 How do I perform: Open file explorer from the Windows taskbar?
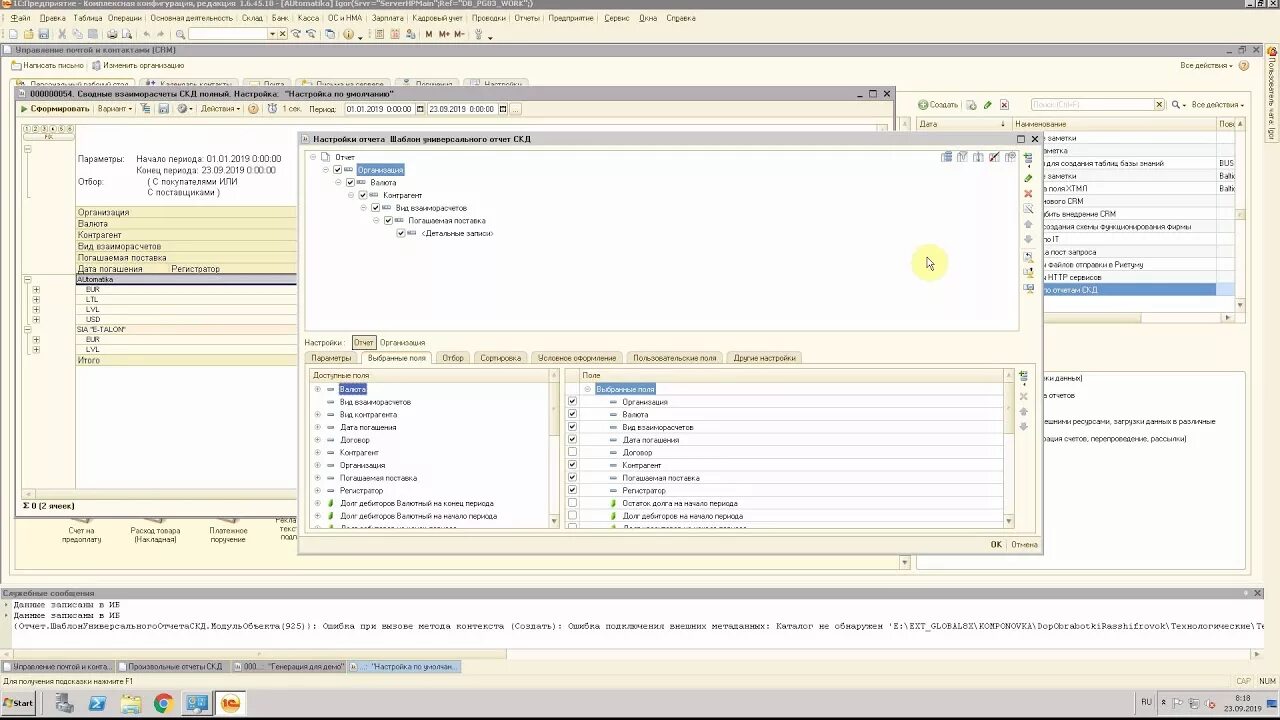click(130, 704)
